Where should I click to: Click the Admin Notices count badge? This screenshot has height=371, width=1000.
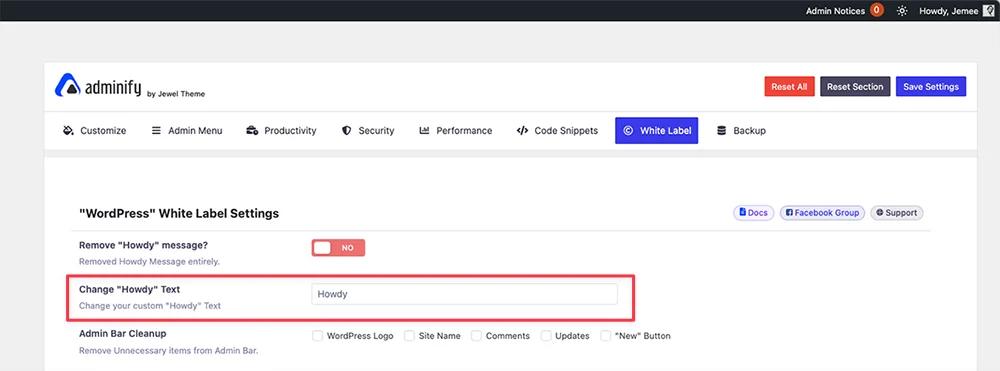[877, 10]
